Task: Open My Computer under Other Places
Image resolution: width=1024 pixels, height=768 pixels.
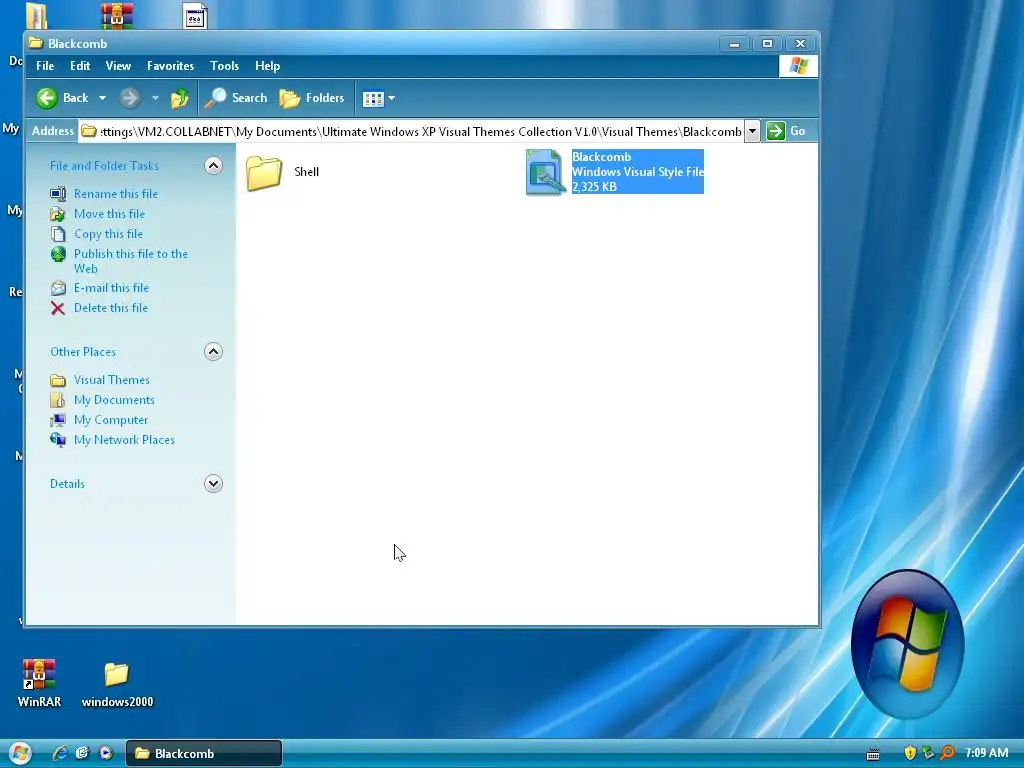Action: 110,420
